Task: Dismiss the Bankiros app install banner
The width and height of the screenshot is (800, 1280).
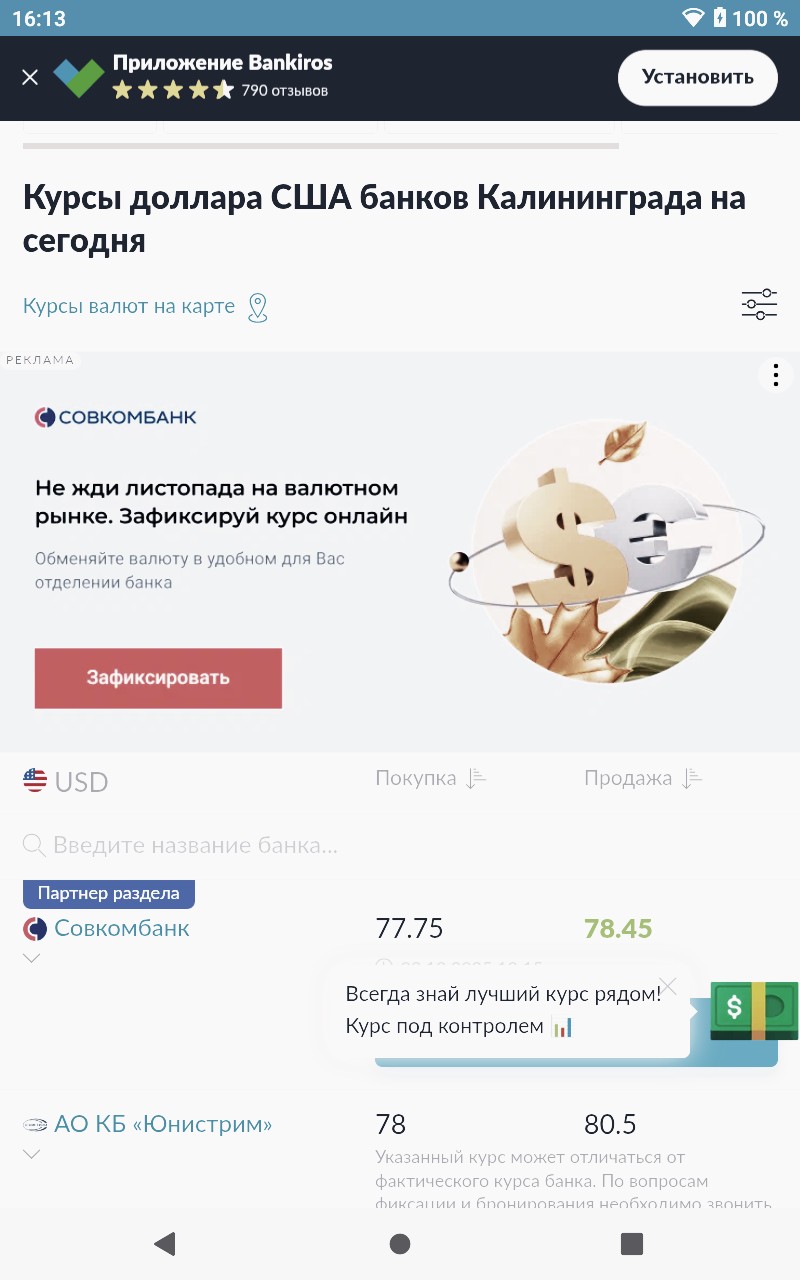Action: click(30, 77)
